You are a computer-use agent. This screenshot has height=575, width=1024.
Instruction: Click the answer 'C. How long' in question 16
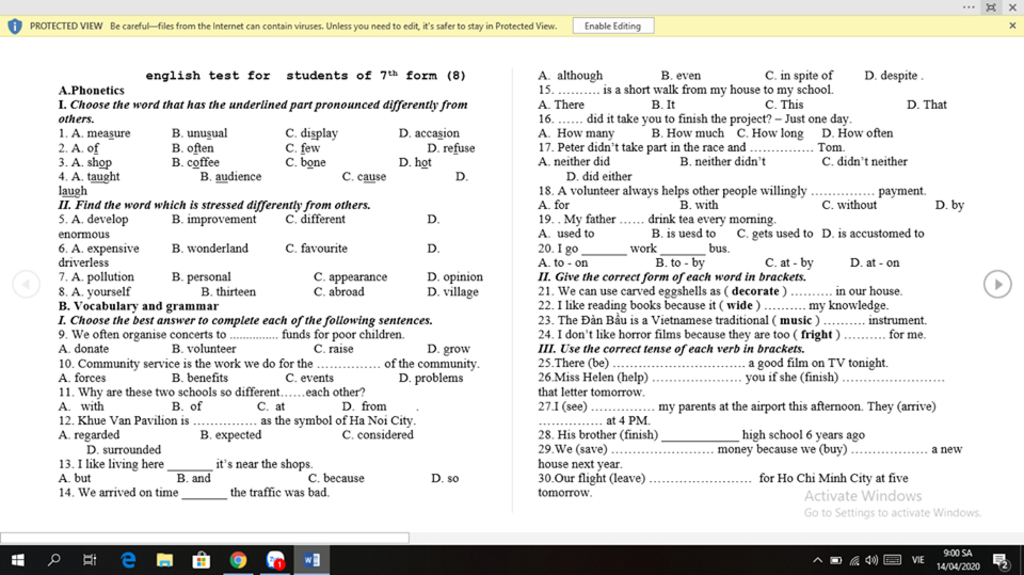[770, 133]
